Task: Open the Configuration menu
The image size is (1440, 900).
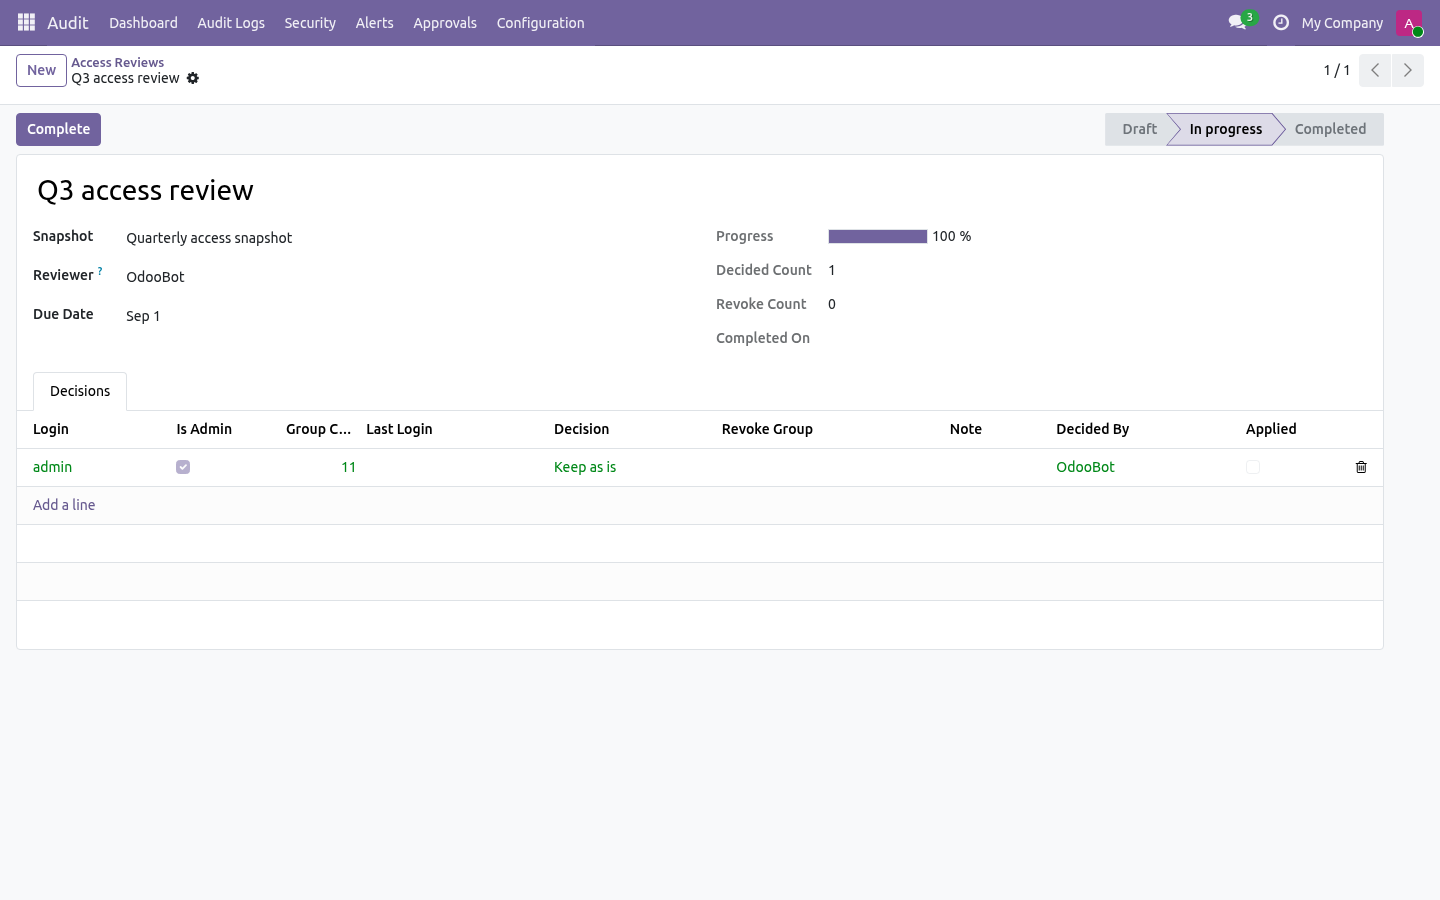Action: coord(540,22)
